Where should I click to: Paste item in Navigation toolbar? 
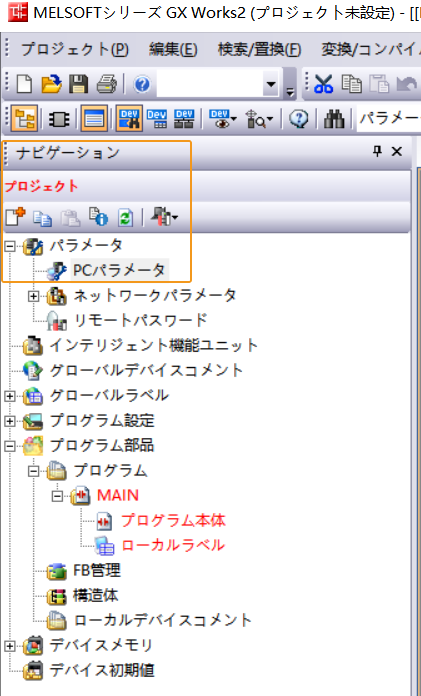click(x=70, y=218)
